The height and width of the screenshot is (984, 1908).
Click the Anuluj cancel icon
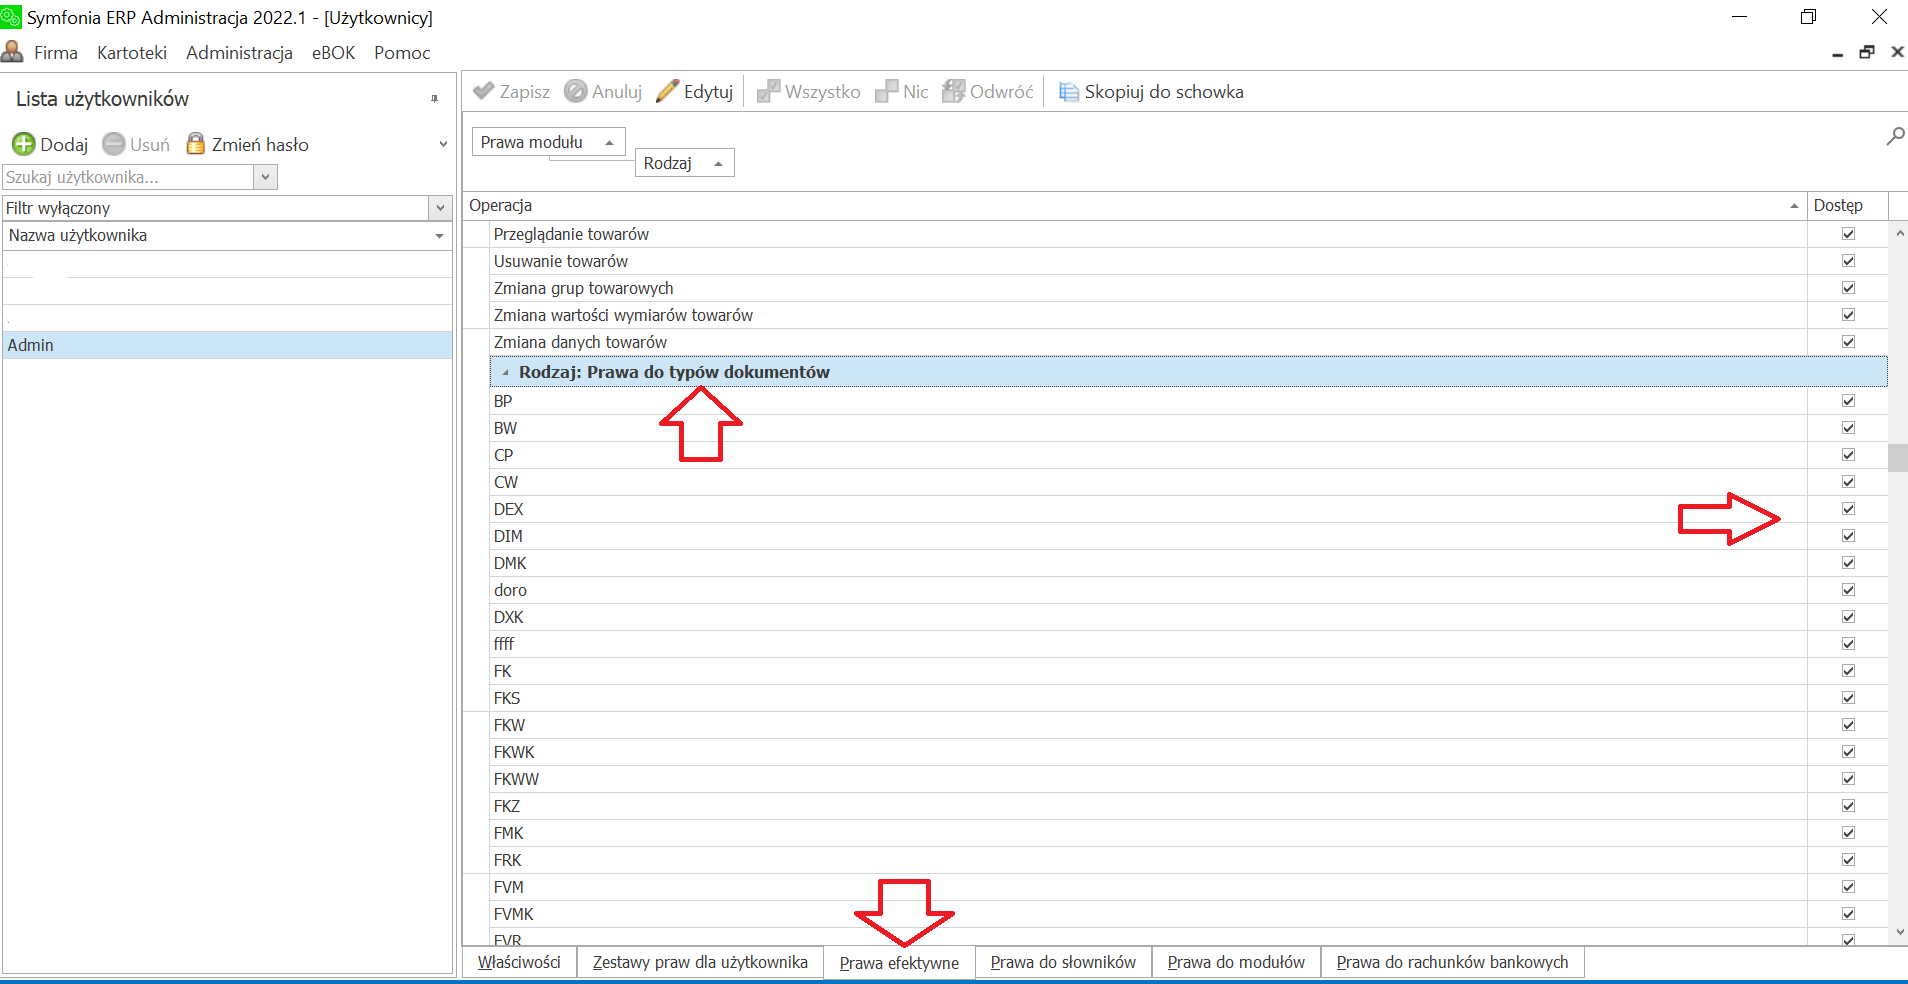[x=575, y=91]
